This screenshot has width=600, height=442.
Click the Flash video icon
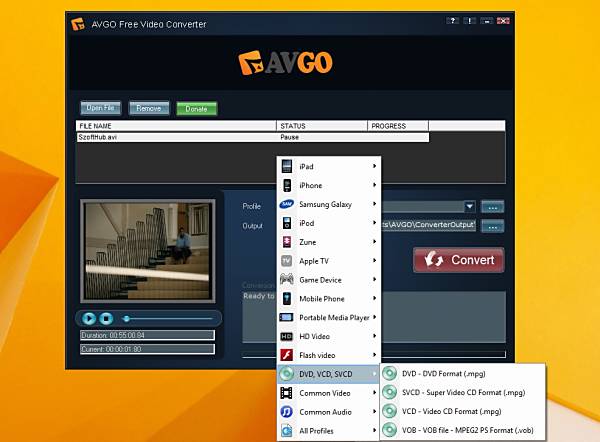point(287,355)
